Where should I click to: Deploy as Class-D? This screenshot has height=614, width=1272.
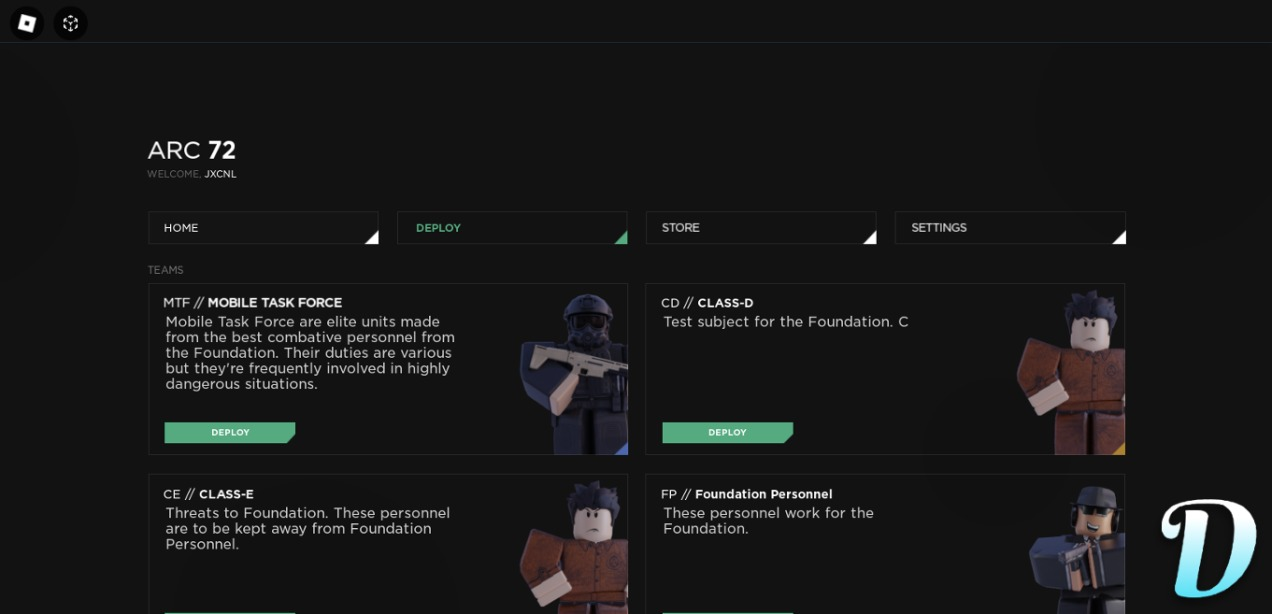[x=727, y=432]
